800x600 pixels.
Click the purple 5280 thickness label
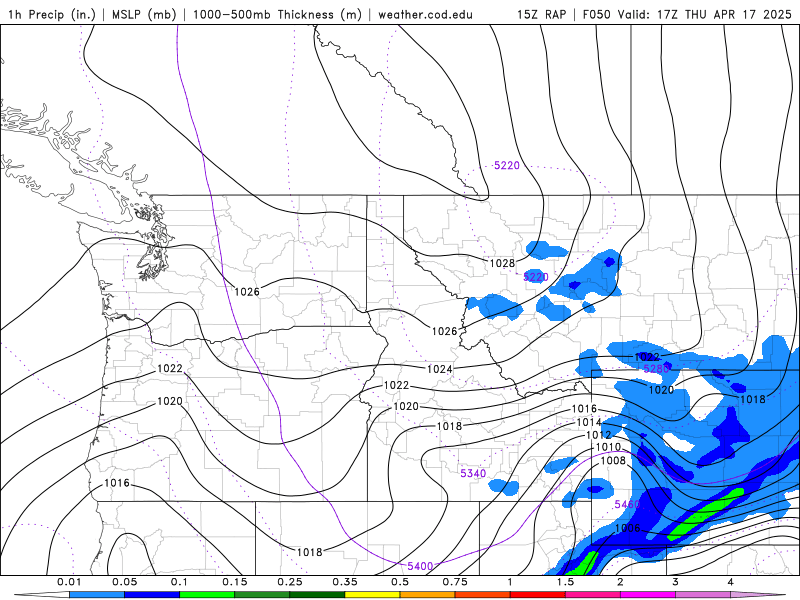(x=656, y=368)
